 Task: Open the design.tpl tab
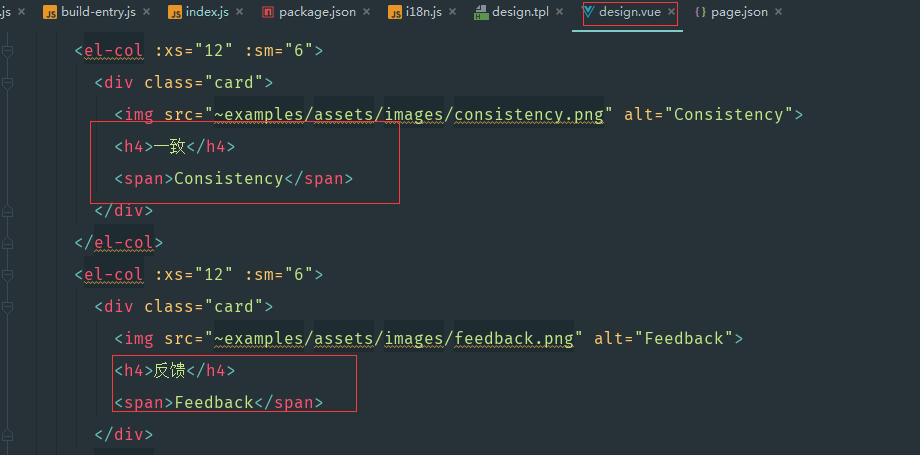coord(520,12)
